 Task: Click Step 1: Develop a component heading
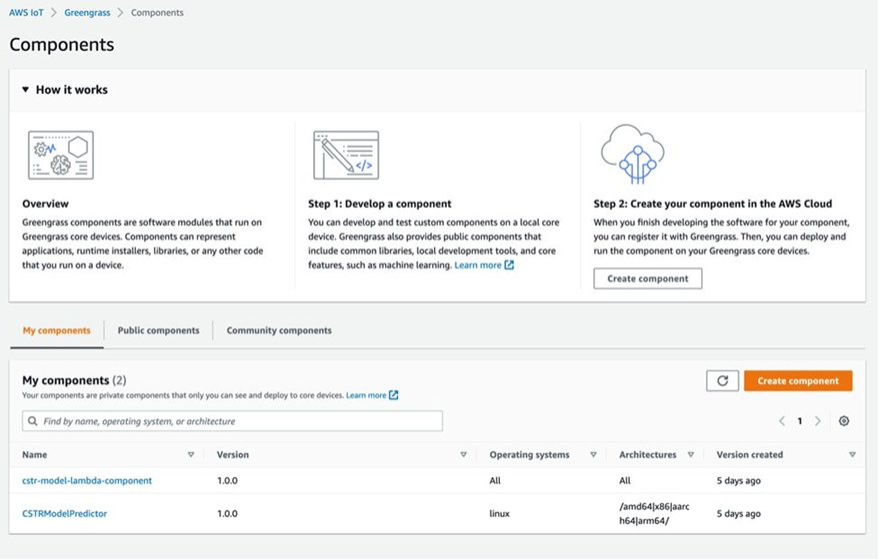[x=380, y=203]
